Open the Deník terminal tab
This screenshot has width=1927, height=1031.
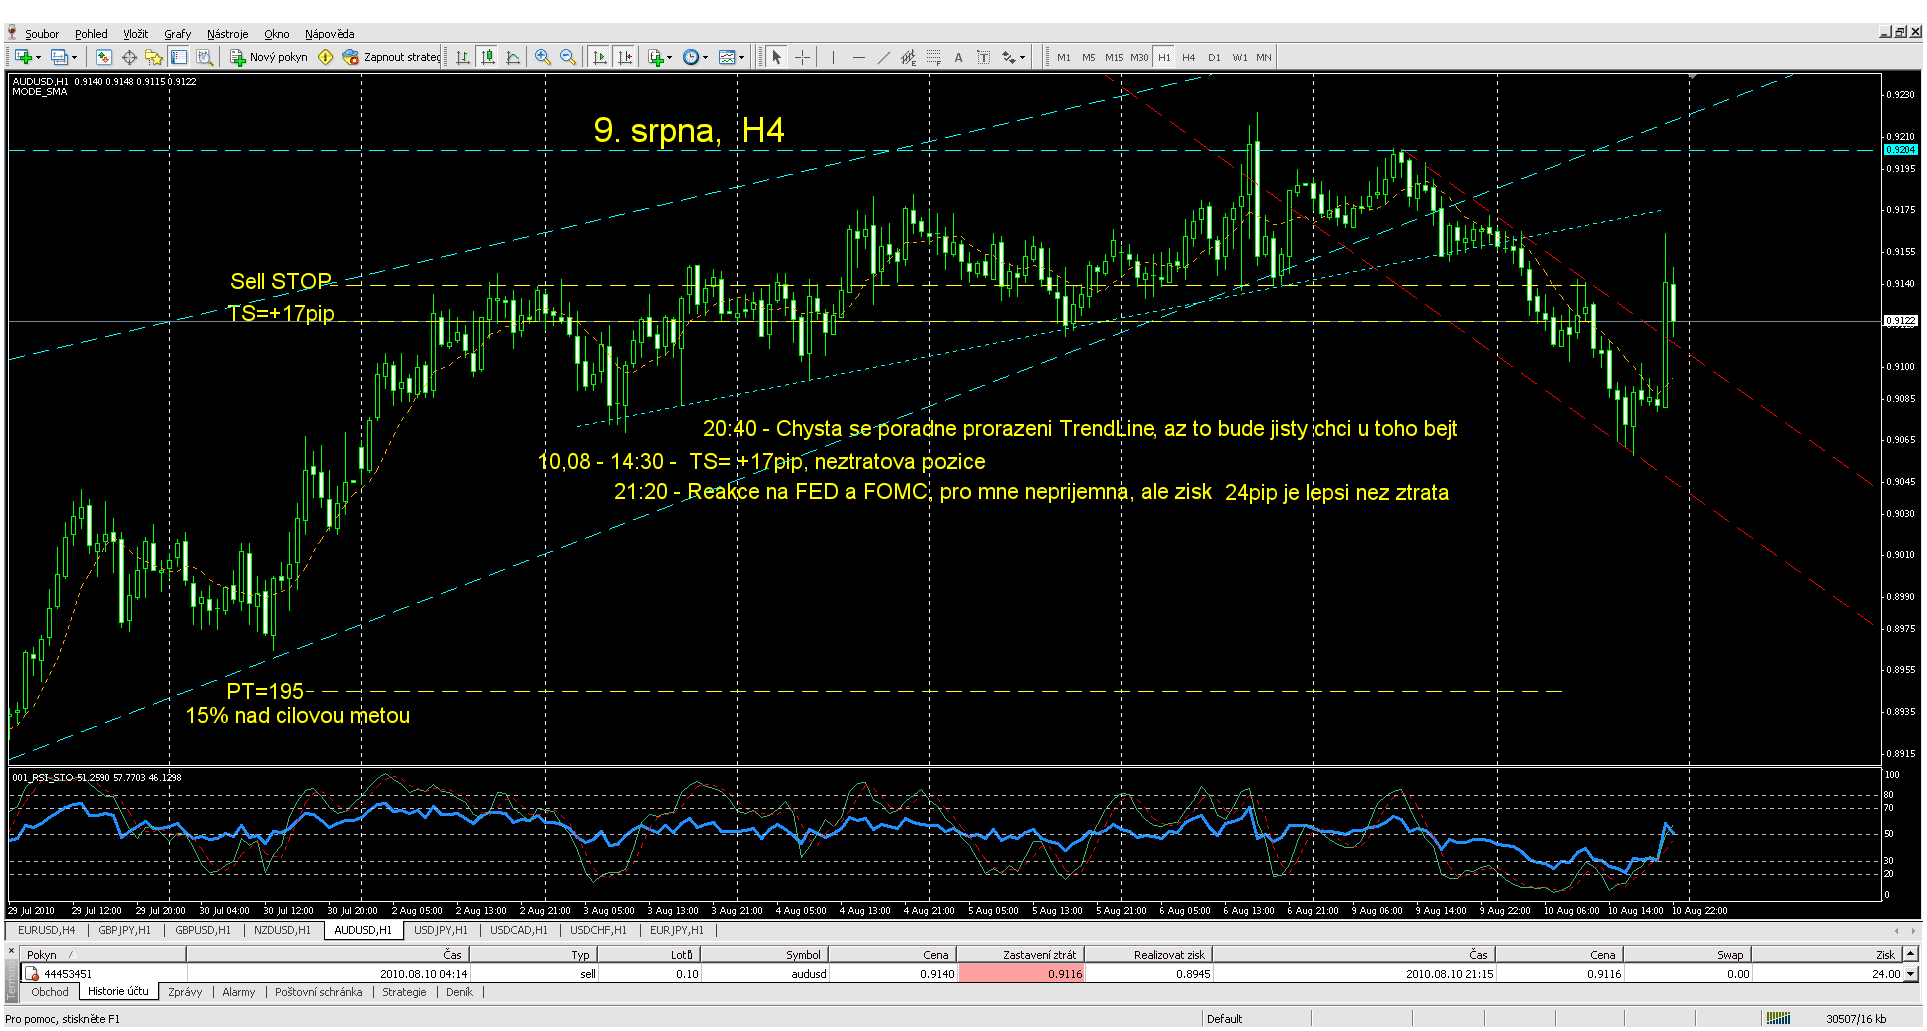point(459,992)
